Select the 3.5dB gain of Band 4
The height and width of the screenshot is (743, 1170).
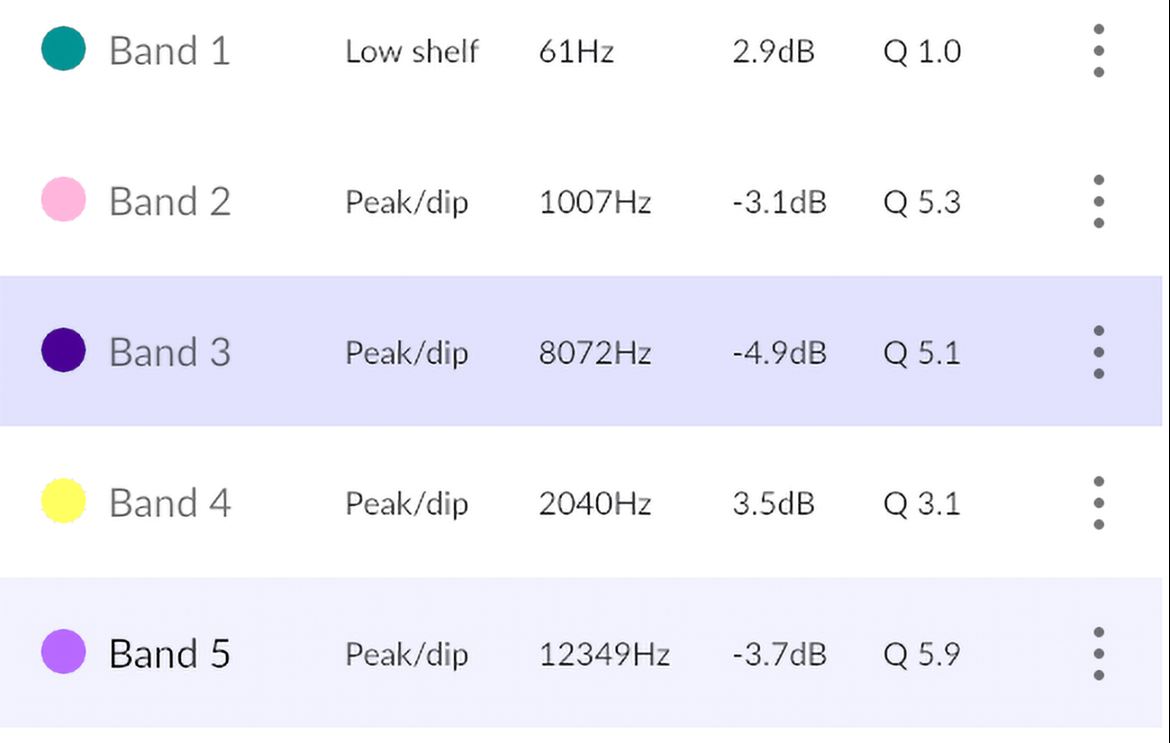click(773, 504)
